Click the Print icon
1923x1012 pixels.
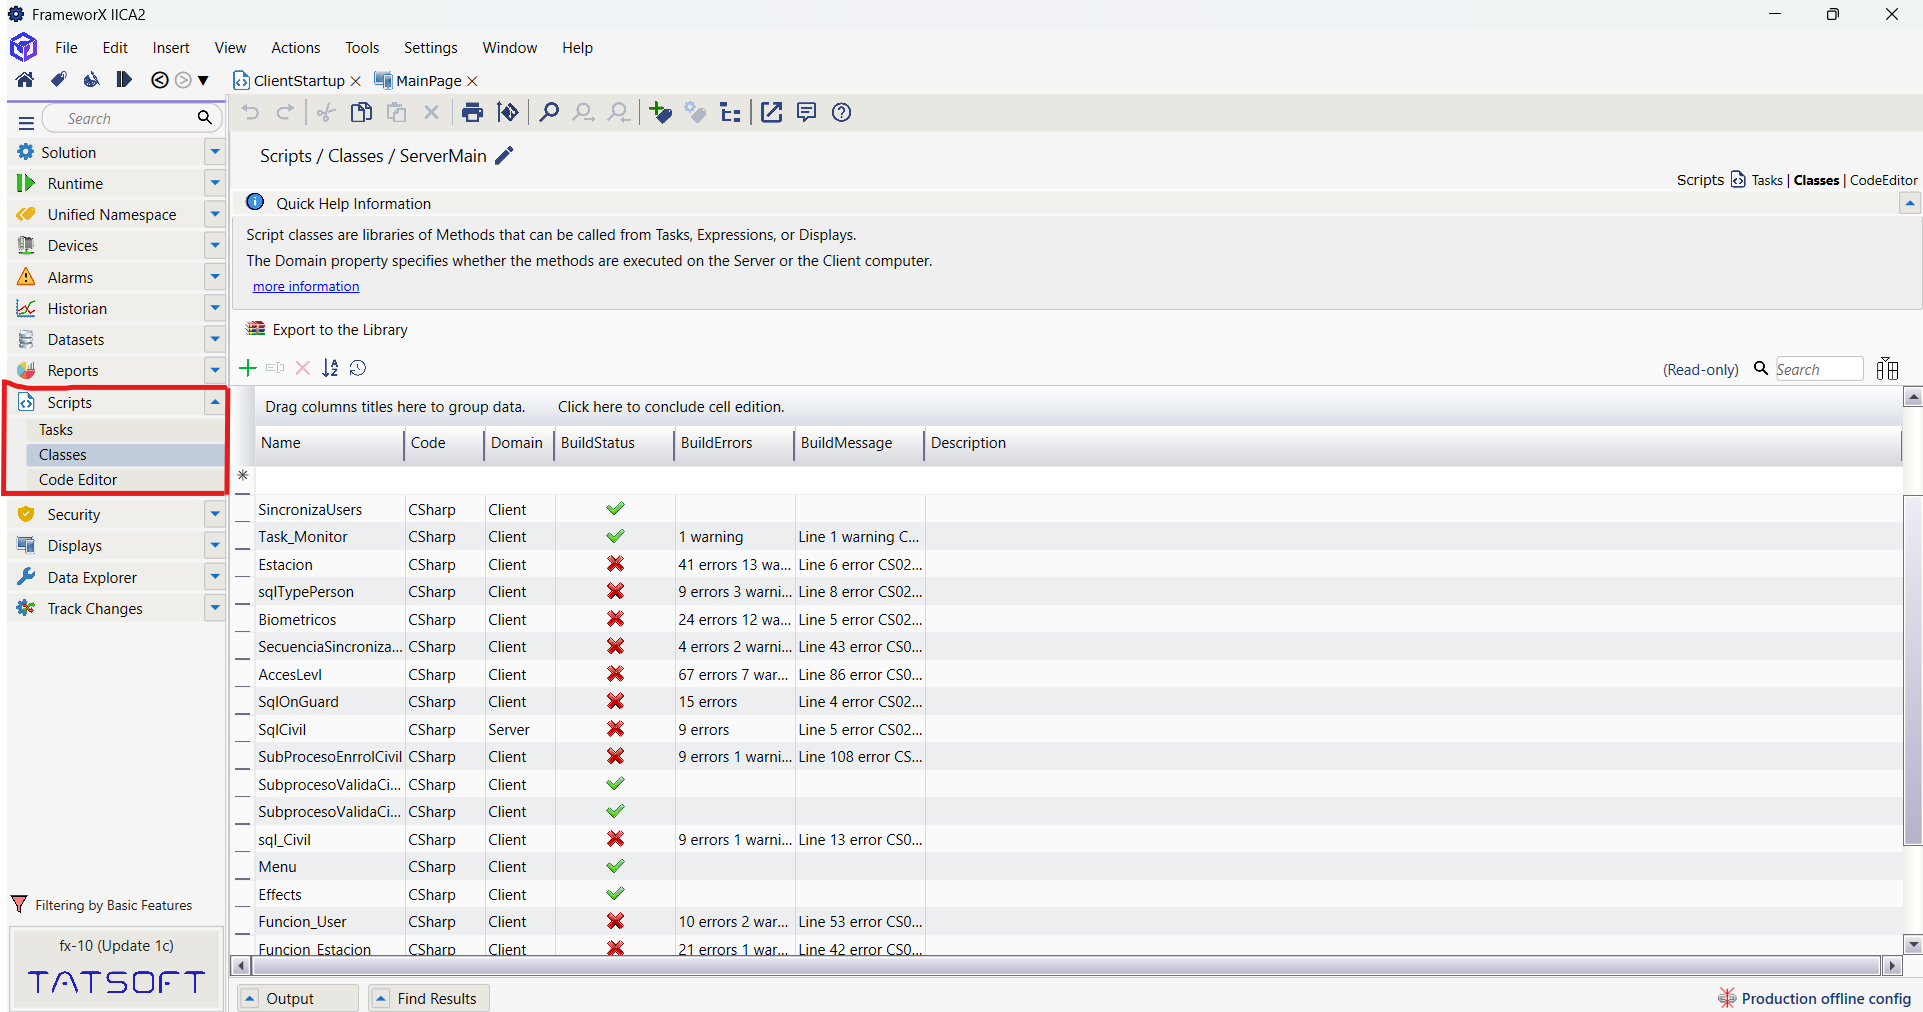click(x=472, y=112)
